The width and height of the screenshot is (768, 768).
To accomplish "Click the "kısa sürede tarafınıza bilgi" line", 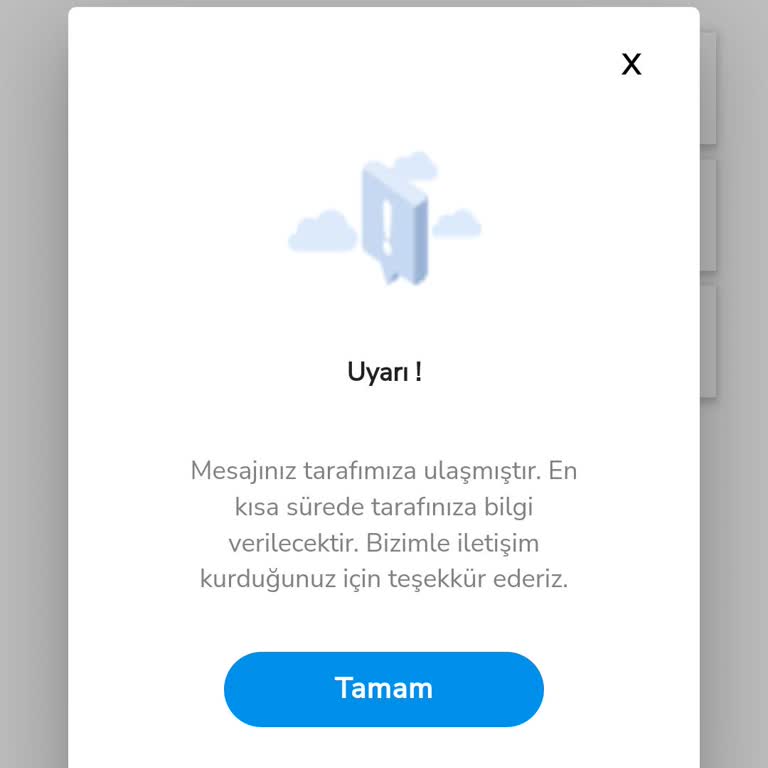I will [x=384, y=507].
